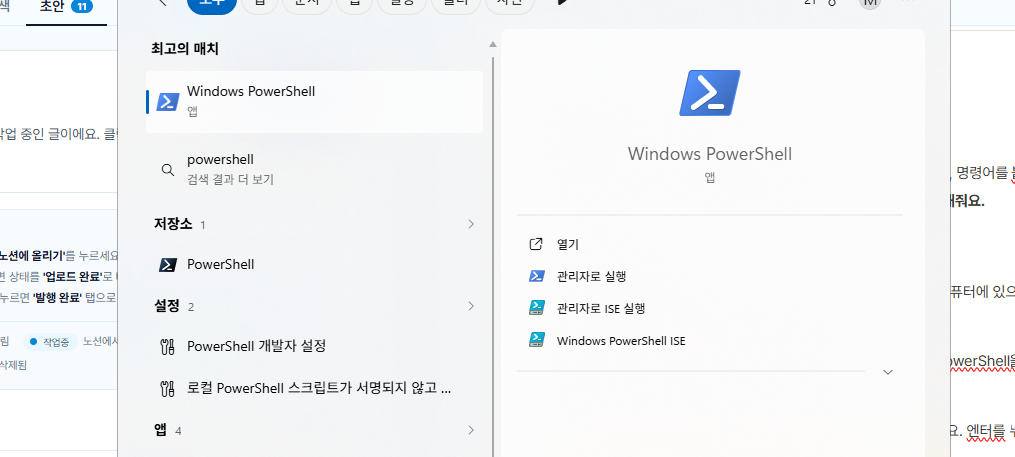Select the black PowerShell store app icon
Screen dimensions: 1015x457
pos(168,264)
